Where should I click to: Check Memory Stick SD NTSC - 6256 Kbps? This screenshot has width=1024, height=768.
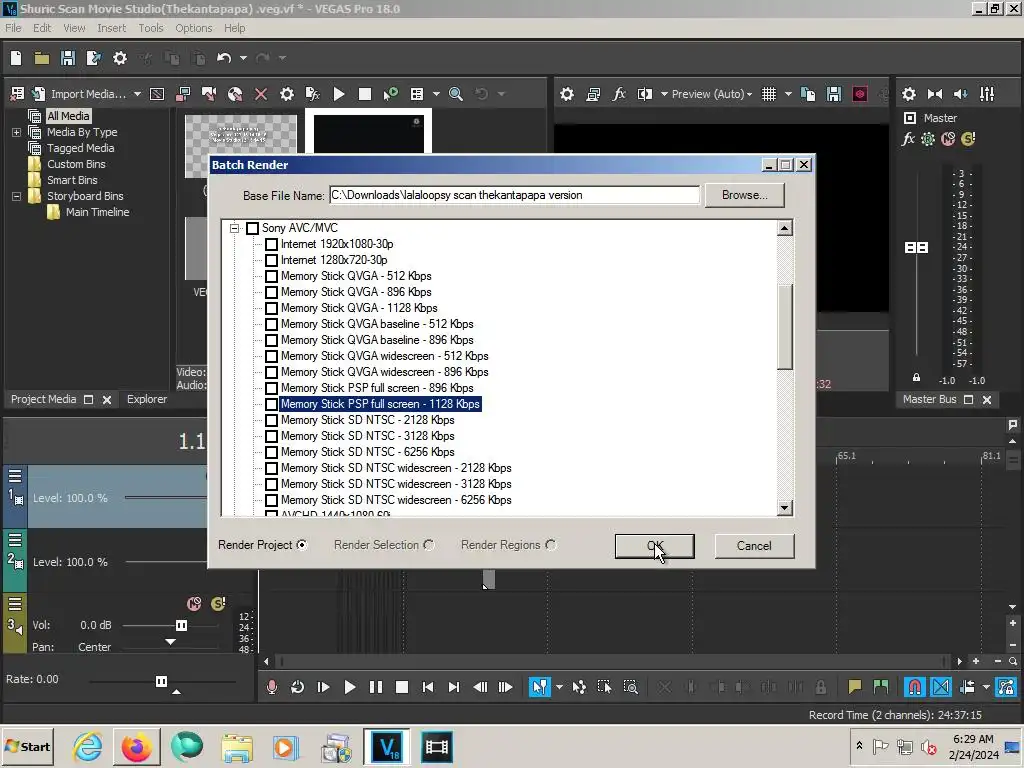271,452
